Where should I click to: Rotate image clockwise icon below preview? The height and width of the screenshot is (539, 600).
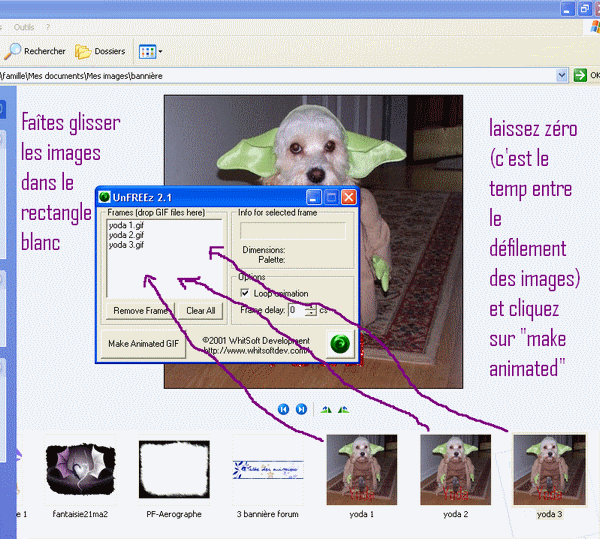(326, 410)
